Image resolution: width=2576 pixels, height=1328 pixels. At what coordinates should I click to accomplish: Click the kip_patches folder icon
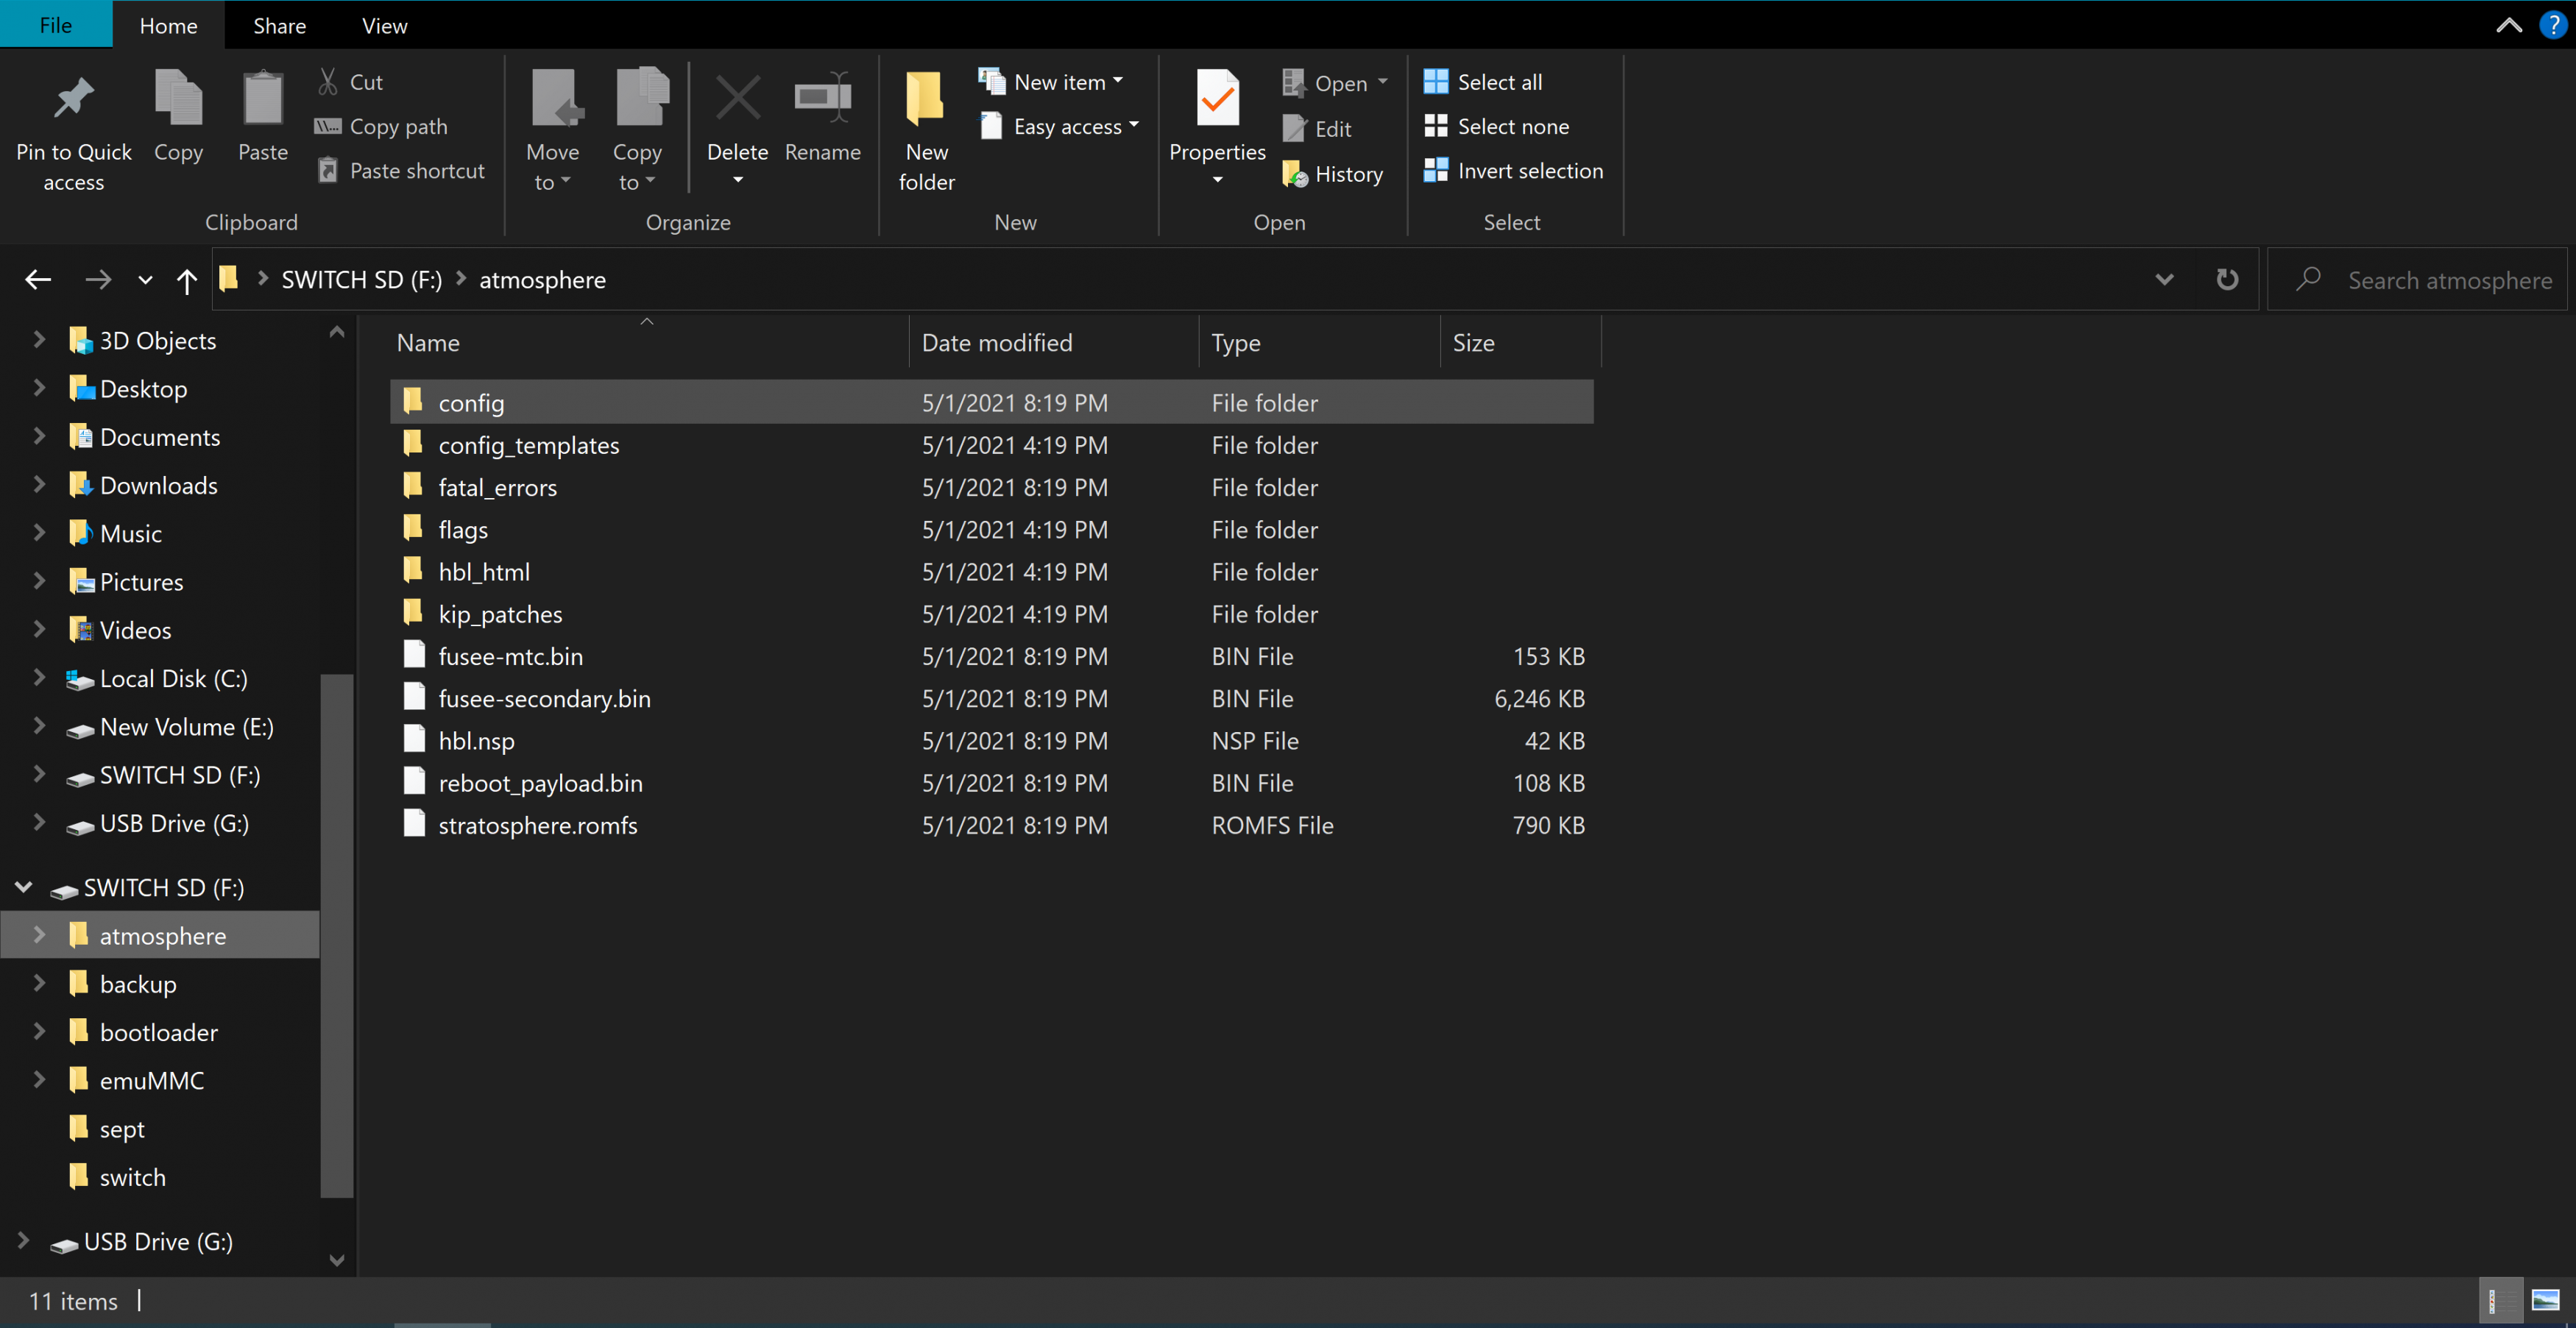(413, 612)
